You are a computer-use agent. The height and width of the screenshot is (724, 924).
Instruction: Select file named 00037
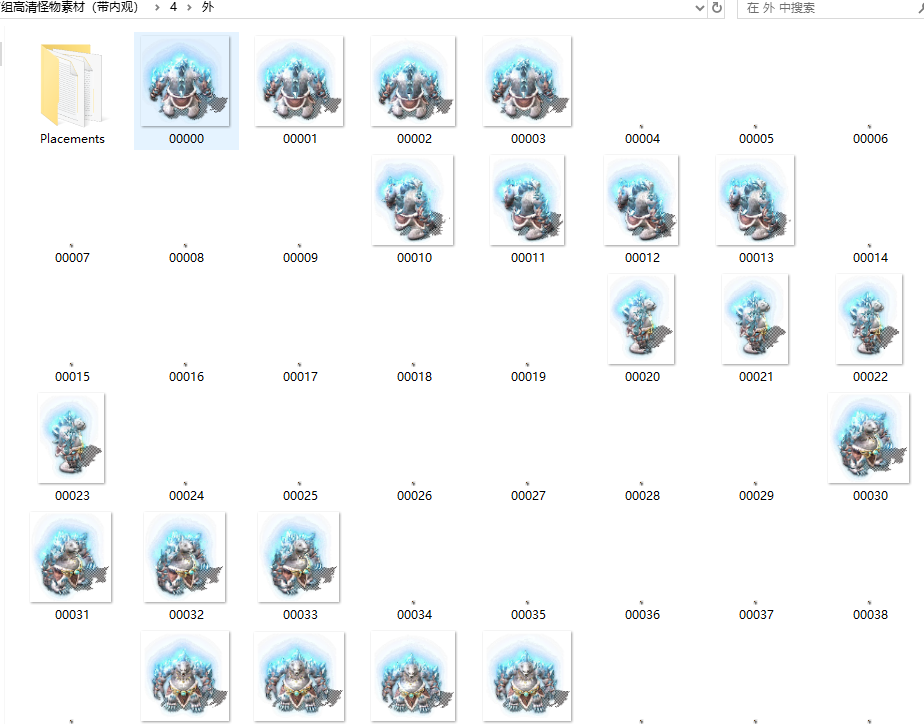point(756,614)
